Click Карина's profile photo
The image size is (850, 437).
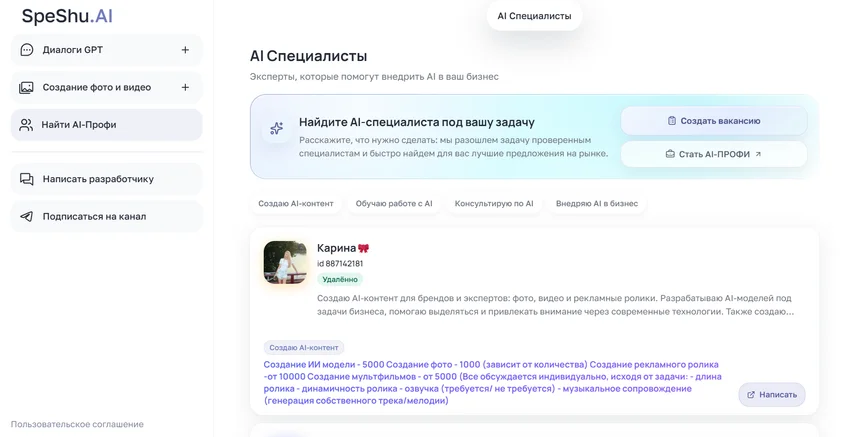pyautogui.click(x=285, y=262)
